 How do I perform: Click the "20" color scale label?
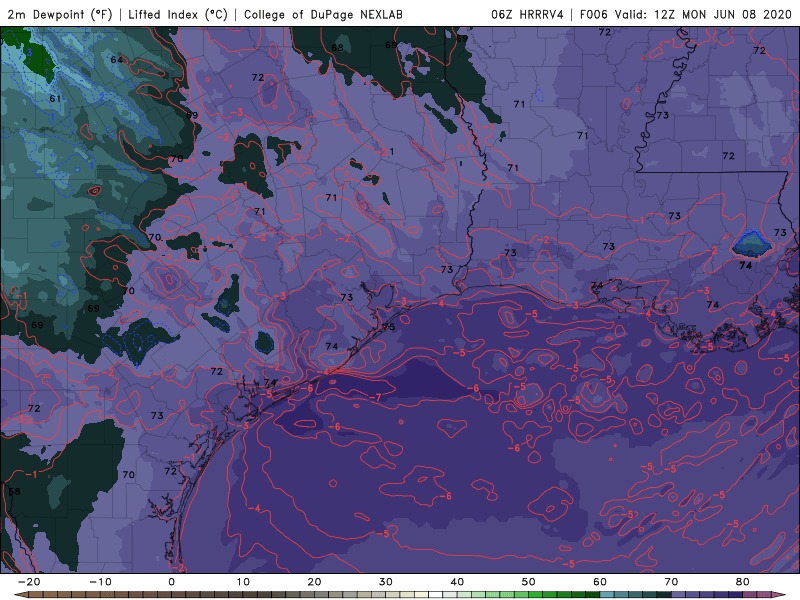[x=314, y=582]
